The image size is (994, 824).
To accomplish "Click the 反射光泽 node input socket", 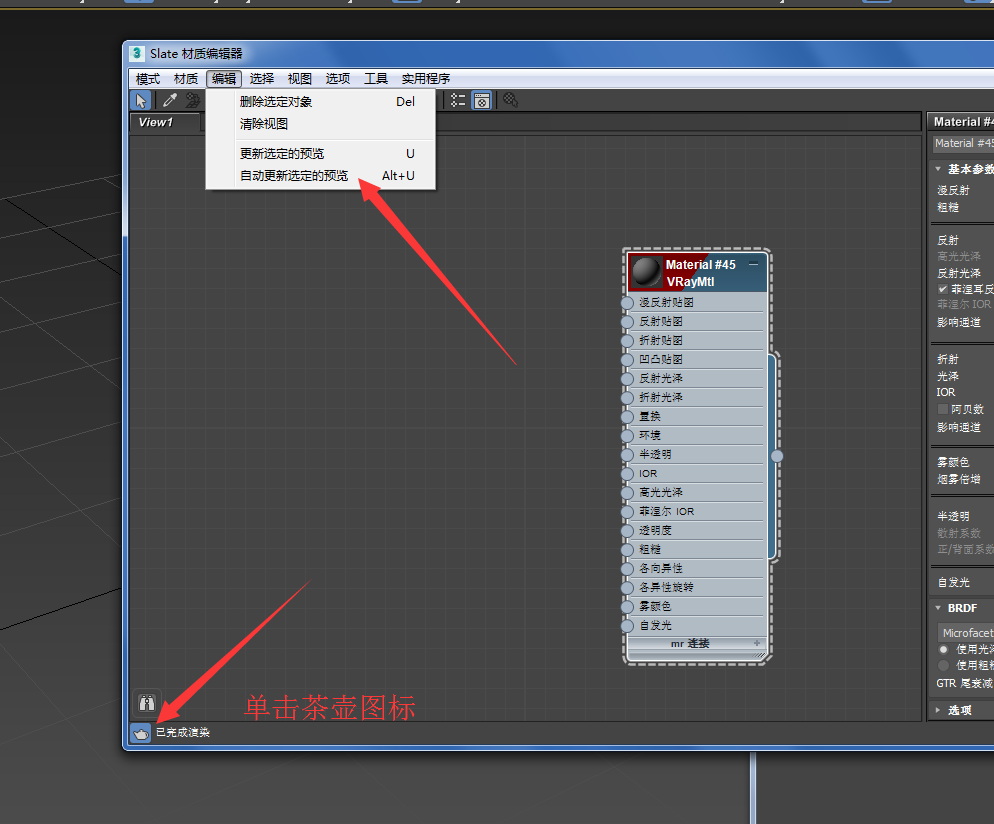I will click(627, 379).
